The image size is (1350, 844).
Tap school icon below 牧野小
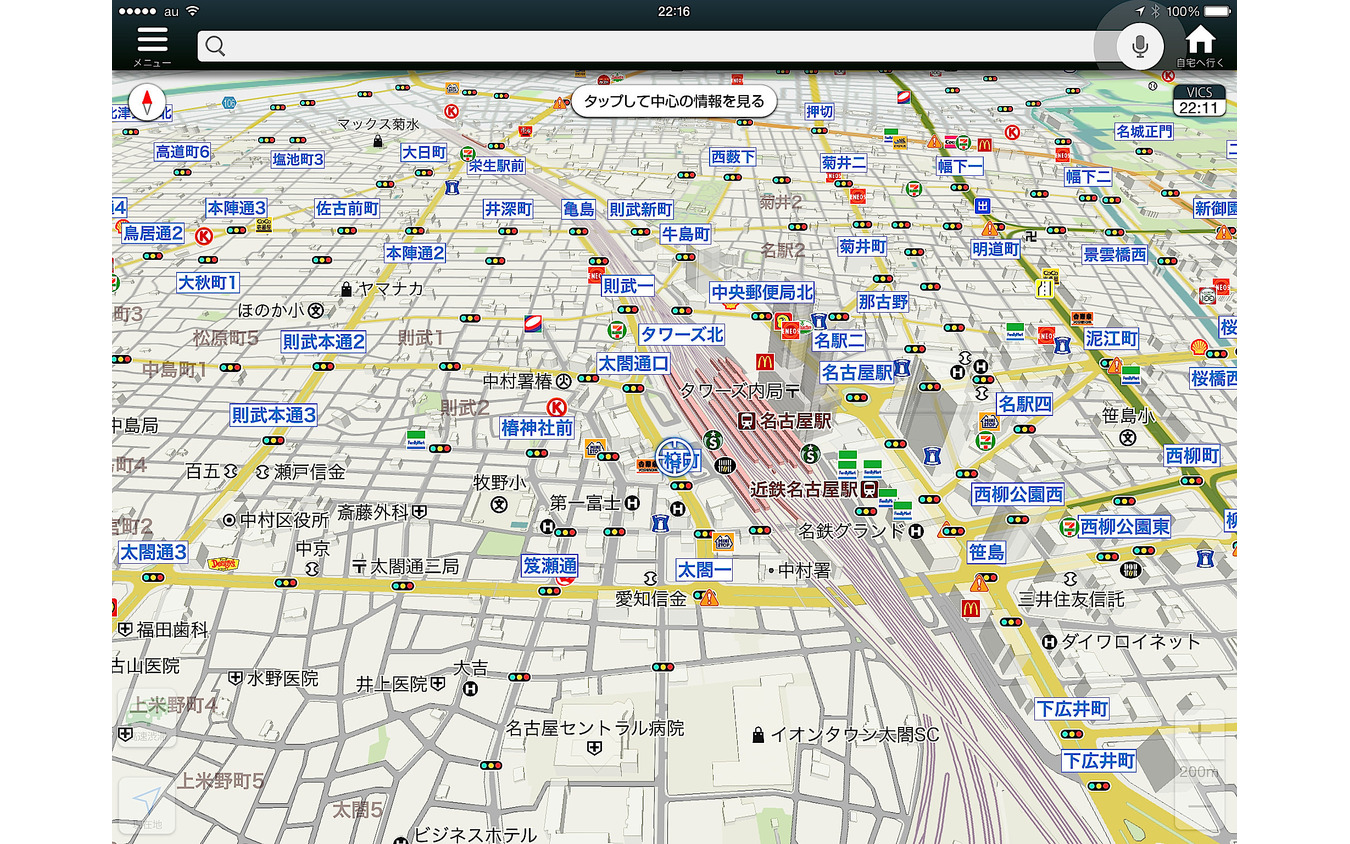(498, 505)
